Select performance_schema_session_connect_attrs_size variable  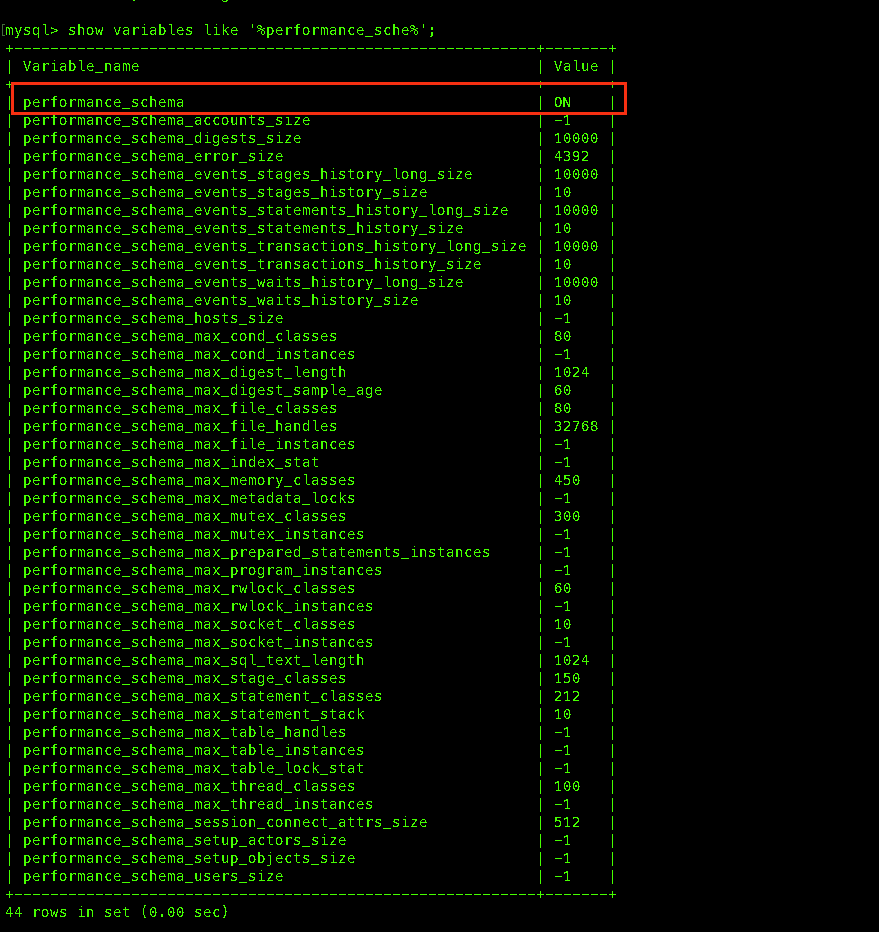pos(225,822)
